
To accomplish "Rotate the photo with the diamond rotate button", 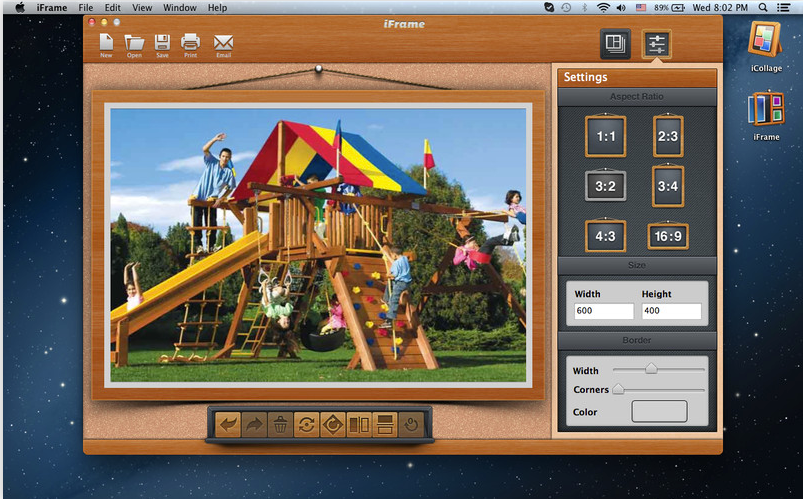I will tap(333, 425).
